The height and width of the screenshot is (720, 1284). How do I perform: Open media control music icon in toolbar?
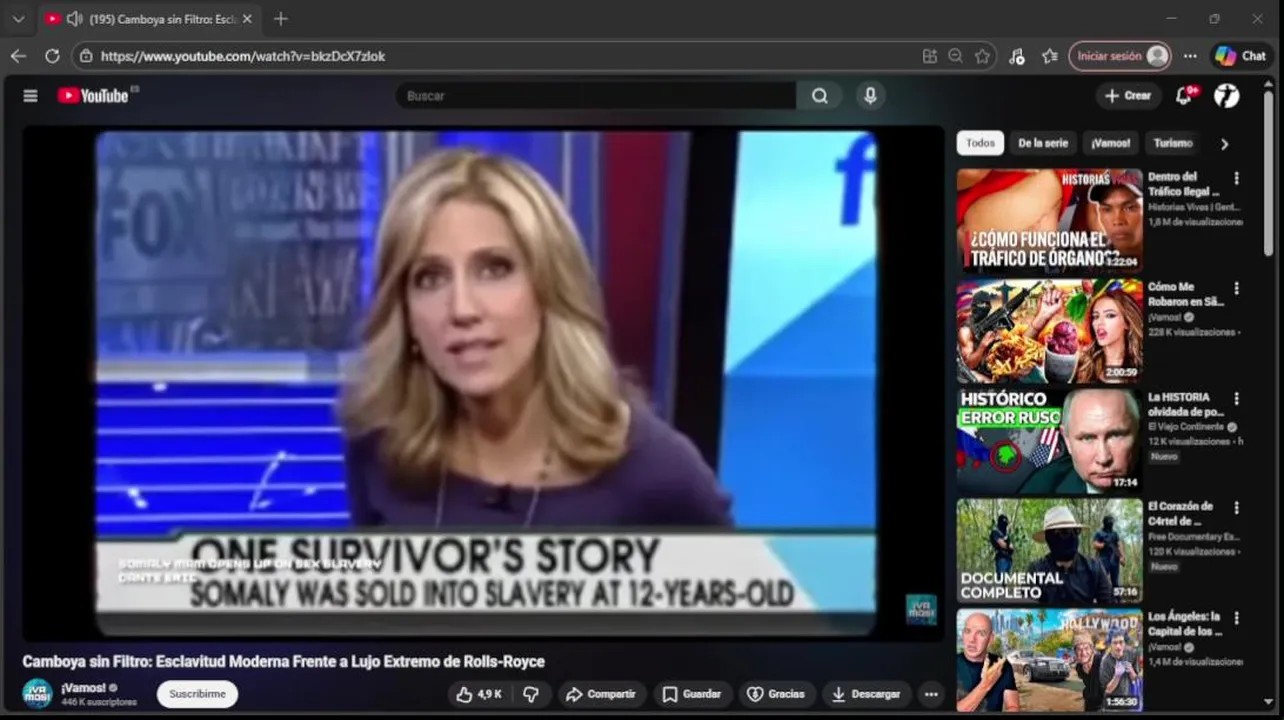[x=1017, y=57]
